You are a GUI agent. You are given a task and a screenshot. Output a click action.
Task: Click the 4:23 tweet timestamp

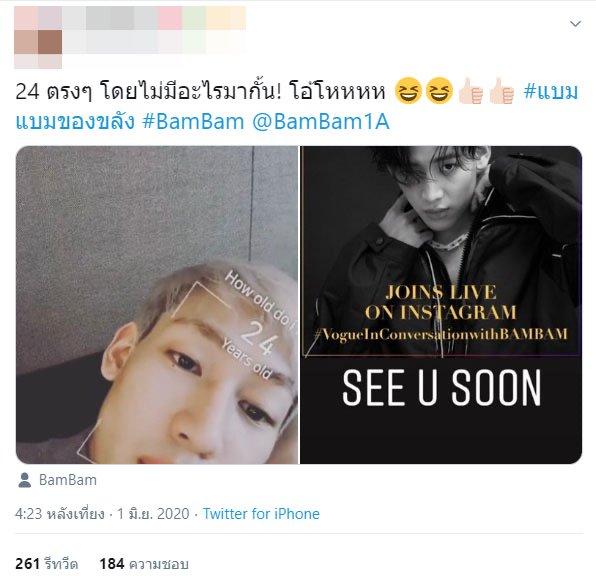(60, 514)
